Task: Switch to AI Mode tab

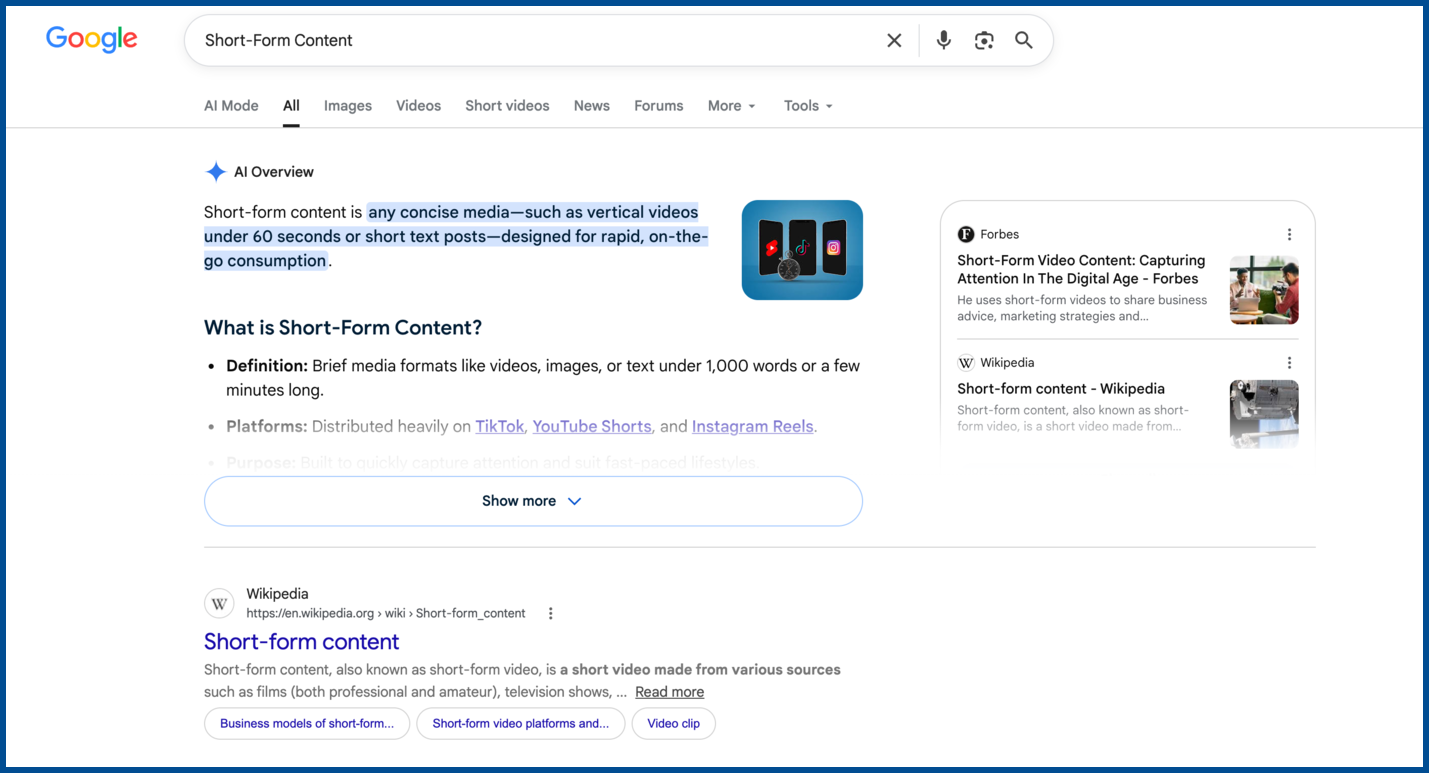Action: pos(231,106)
